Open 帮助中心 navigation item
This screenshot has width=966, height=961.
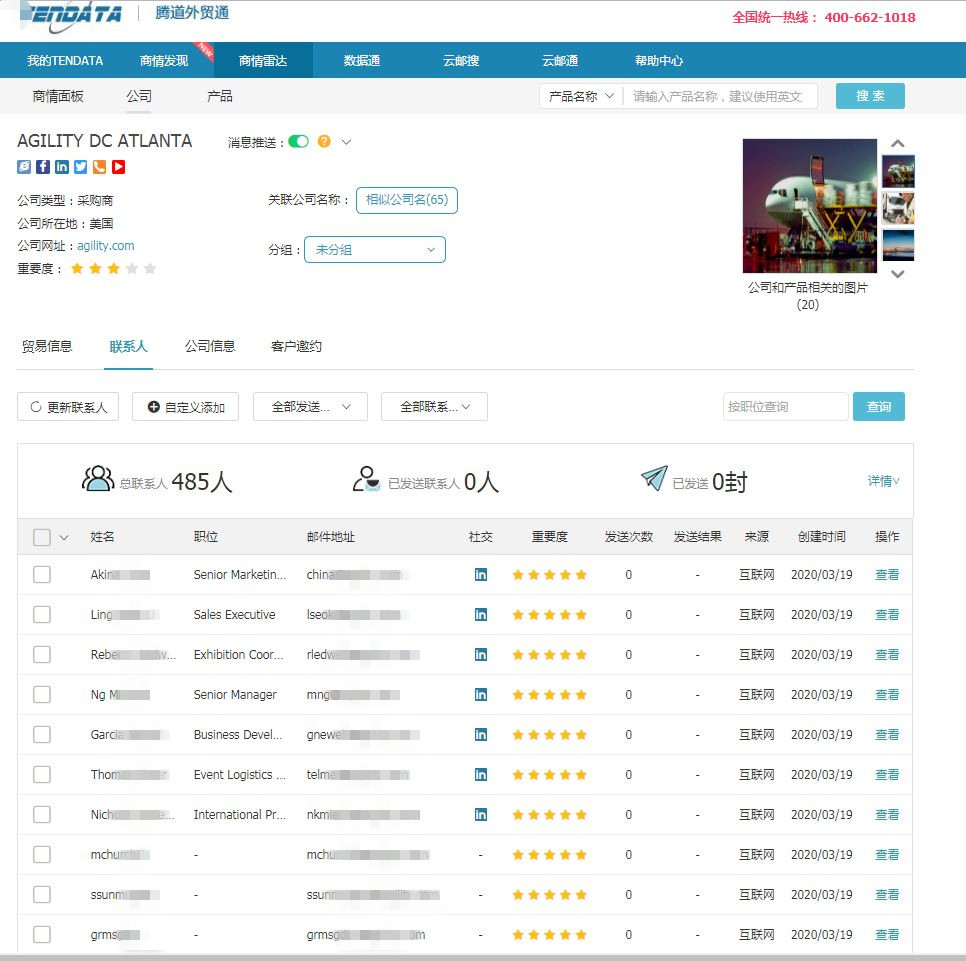[659, 60]
